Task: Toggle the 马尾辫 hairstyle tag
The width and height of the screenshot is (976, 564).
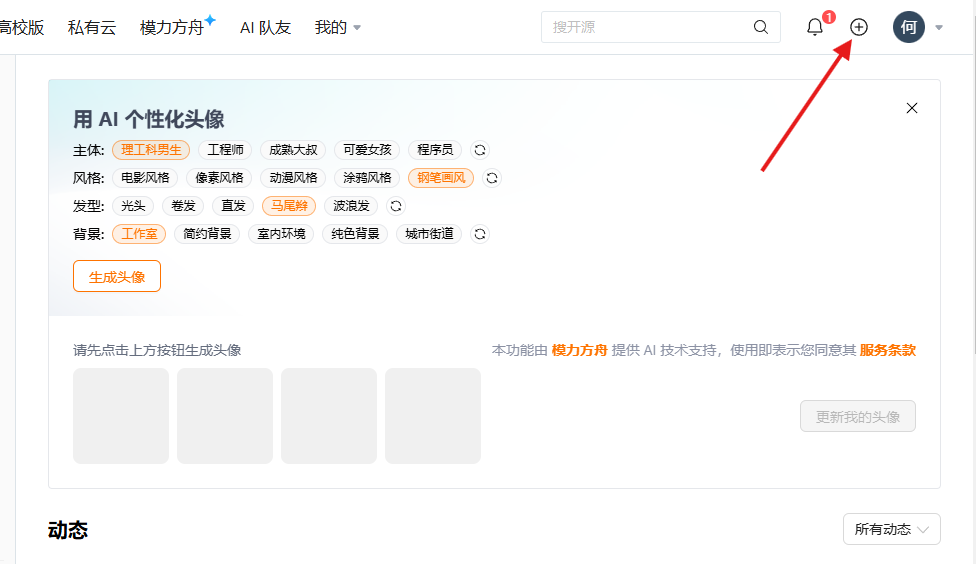Action: click(289, 206)
